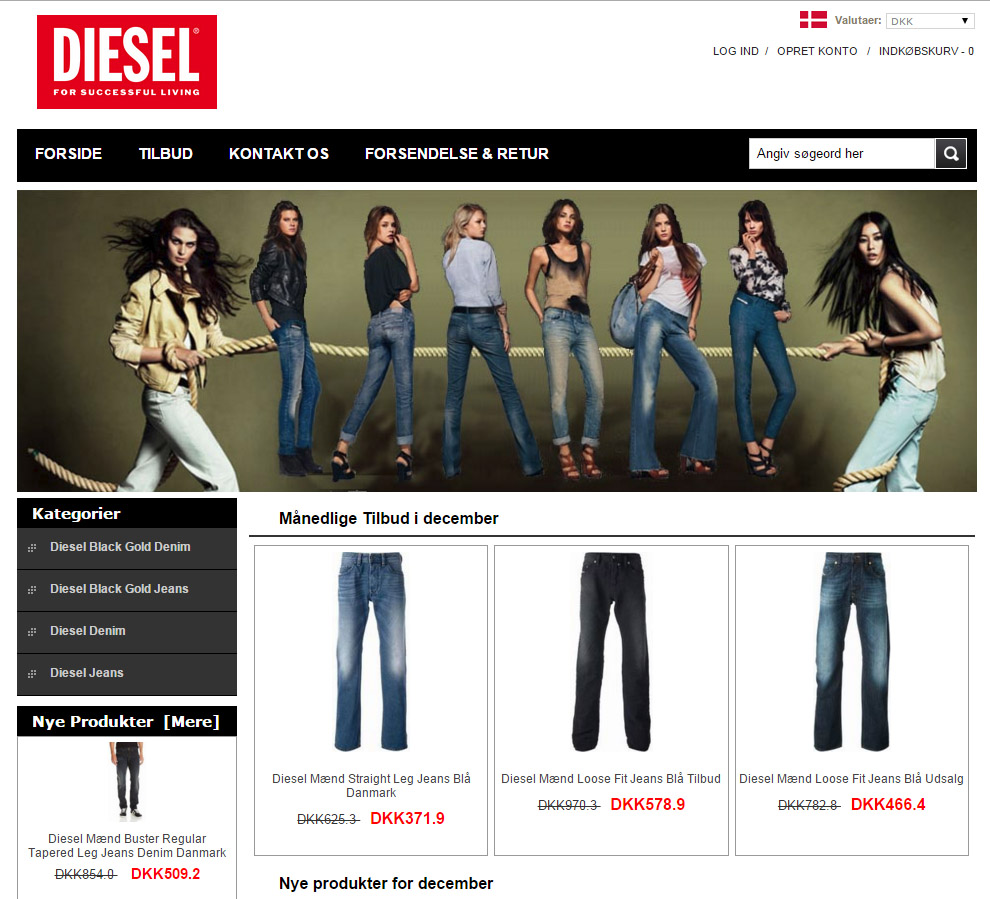Click the [Mere] link in Nye Produkter

191,722
